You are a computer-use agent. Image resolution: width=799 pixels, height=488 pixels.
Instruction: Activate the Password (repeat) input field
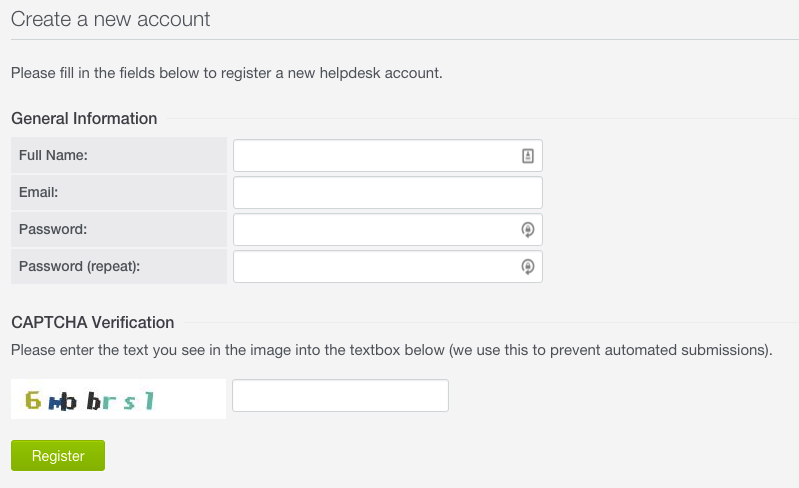388,266
